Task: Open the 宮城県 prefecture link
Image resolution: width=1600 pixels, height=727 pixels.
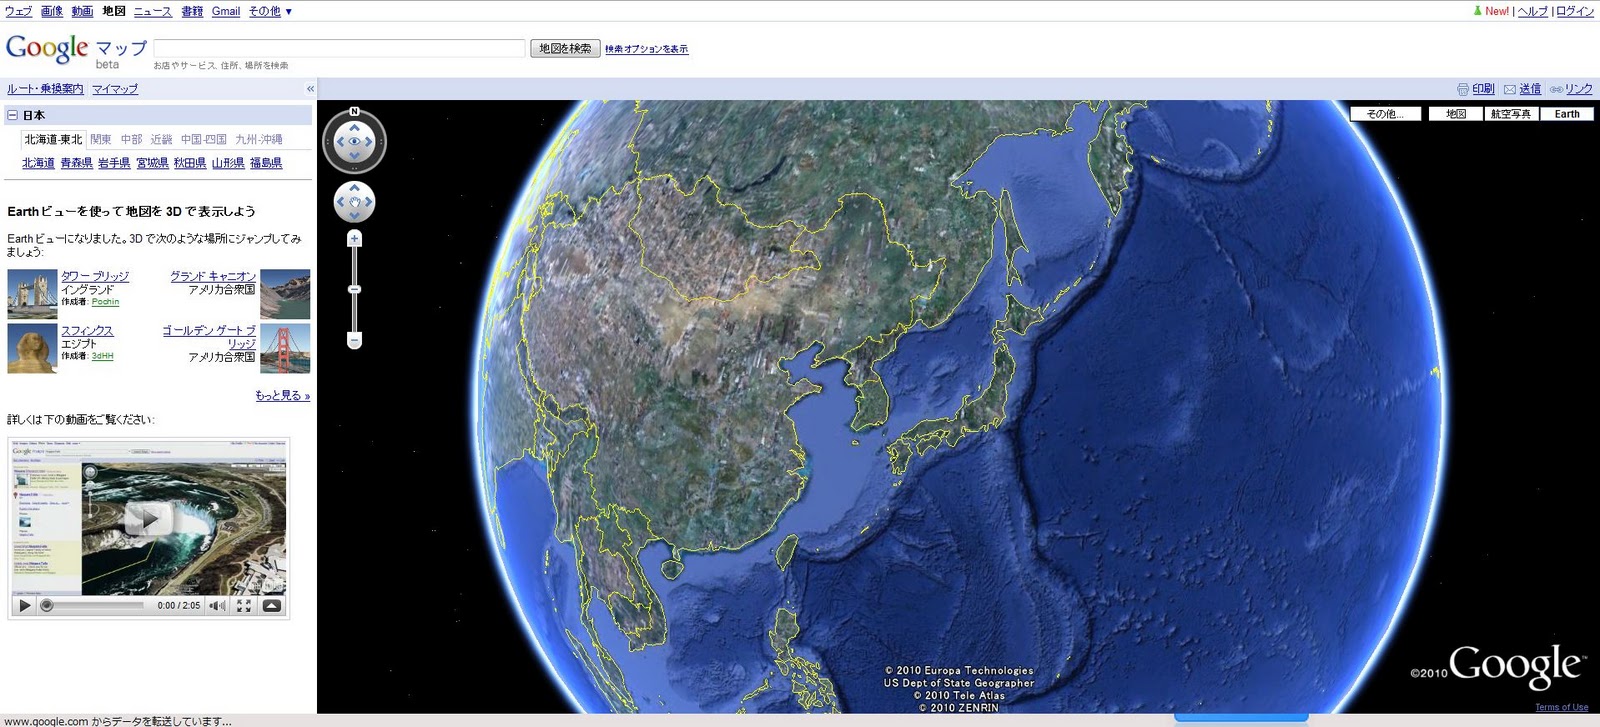Action: (x=152, y=163)
